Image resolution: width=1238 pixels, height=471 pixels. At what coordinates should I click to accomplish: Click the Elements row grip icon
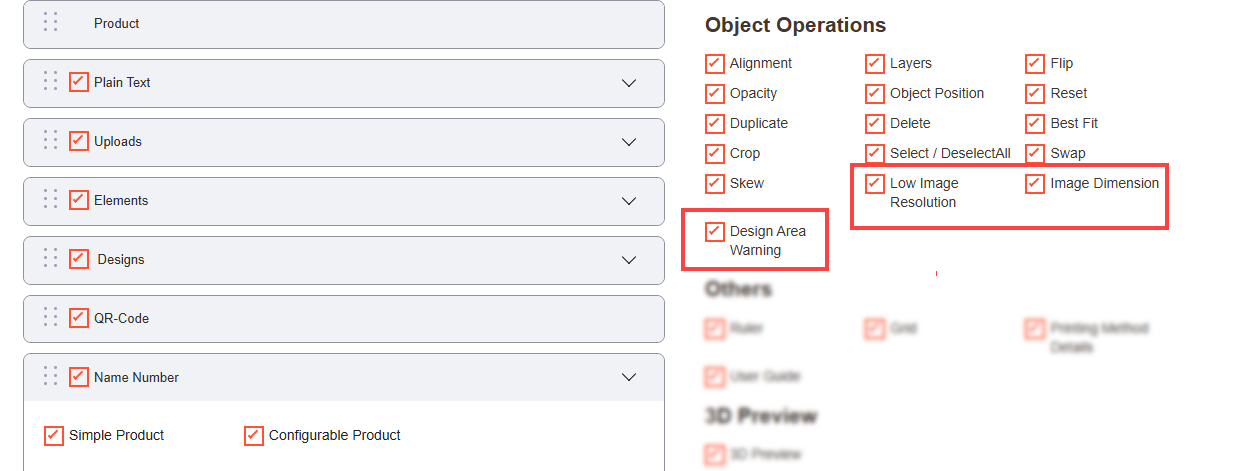51,200
